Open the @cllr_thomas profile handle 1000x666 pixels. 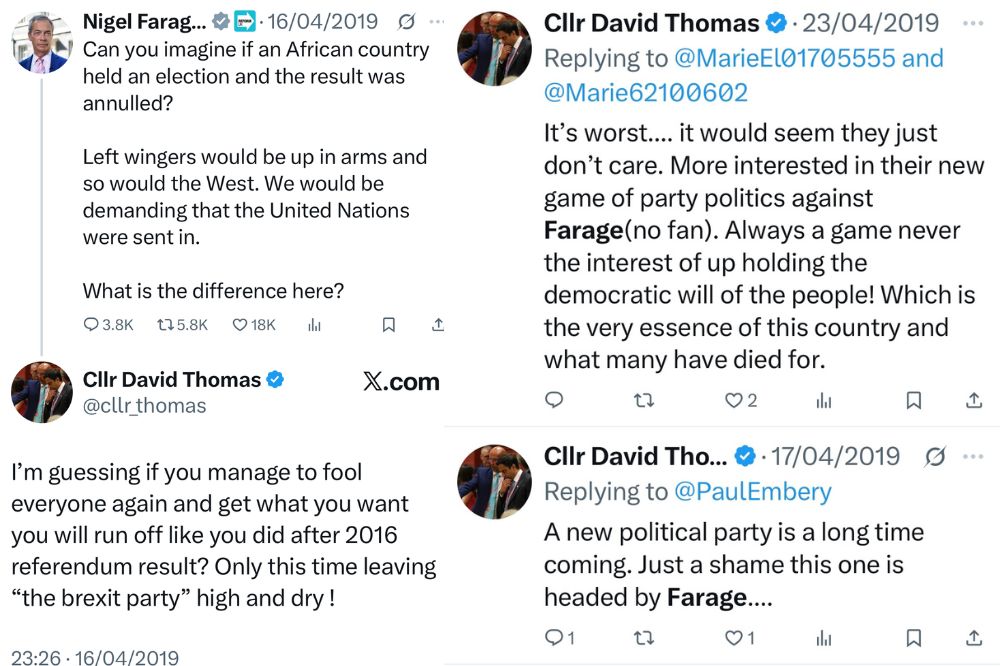pos(145,405)
